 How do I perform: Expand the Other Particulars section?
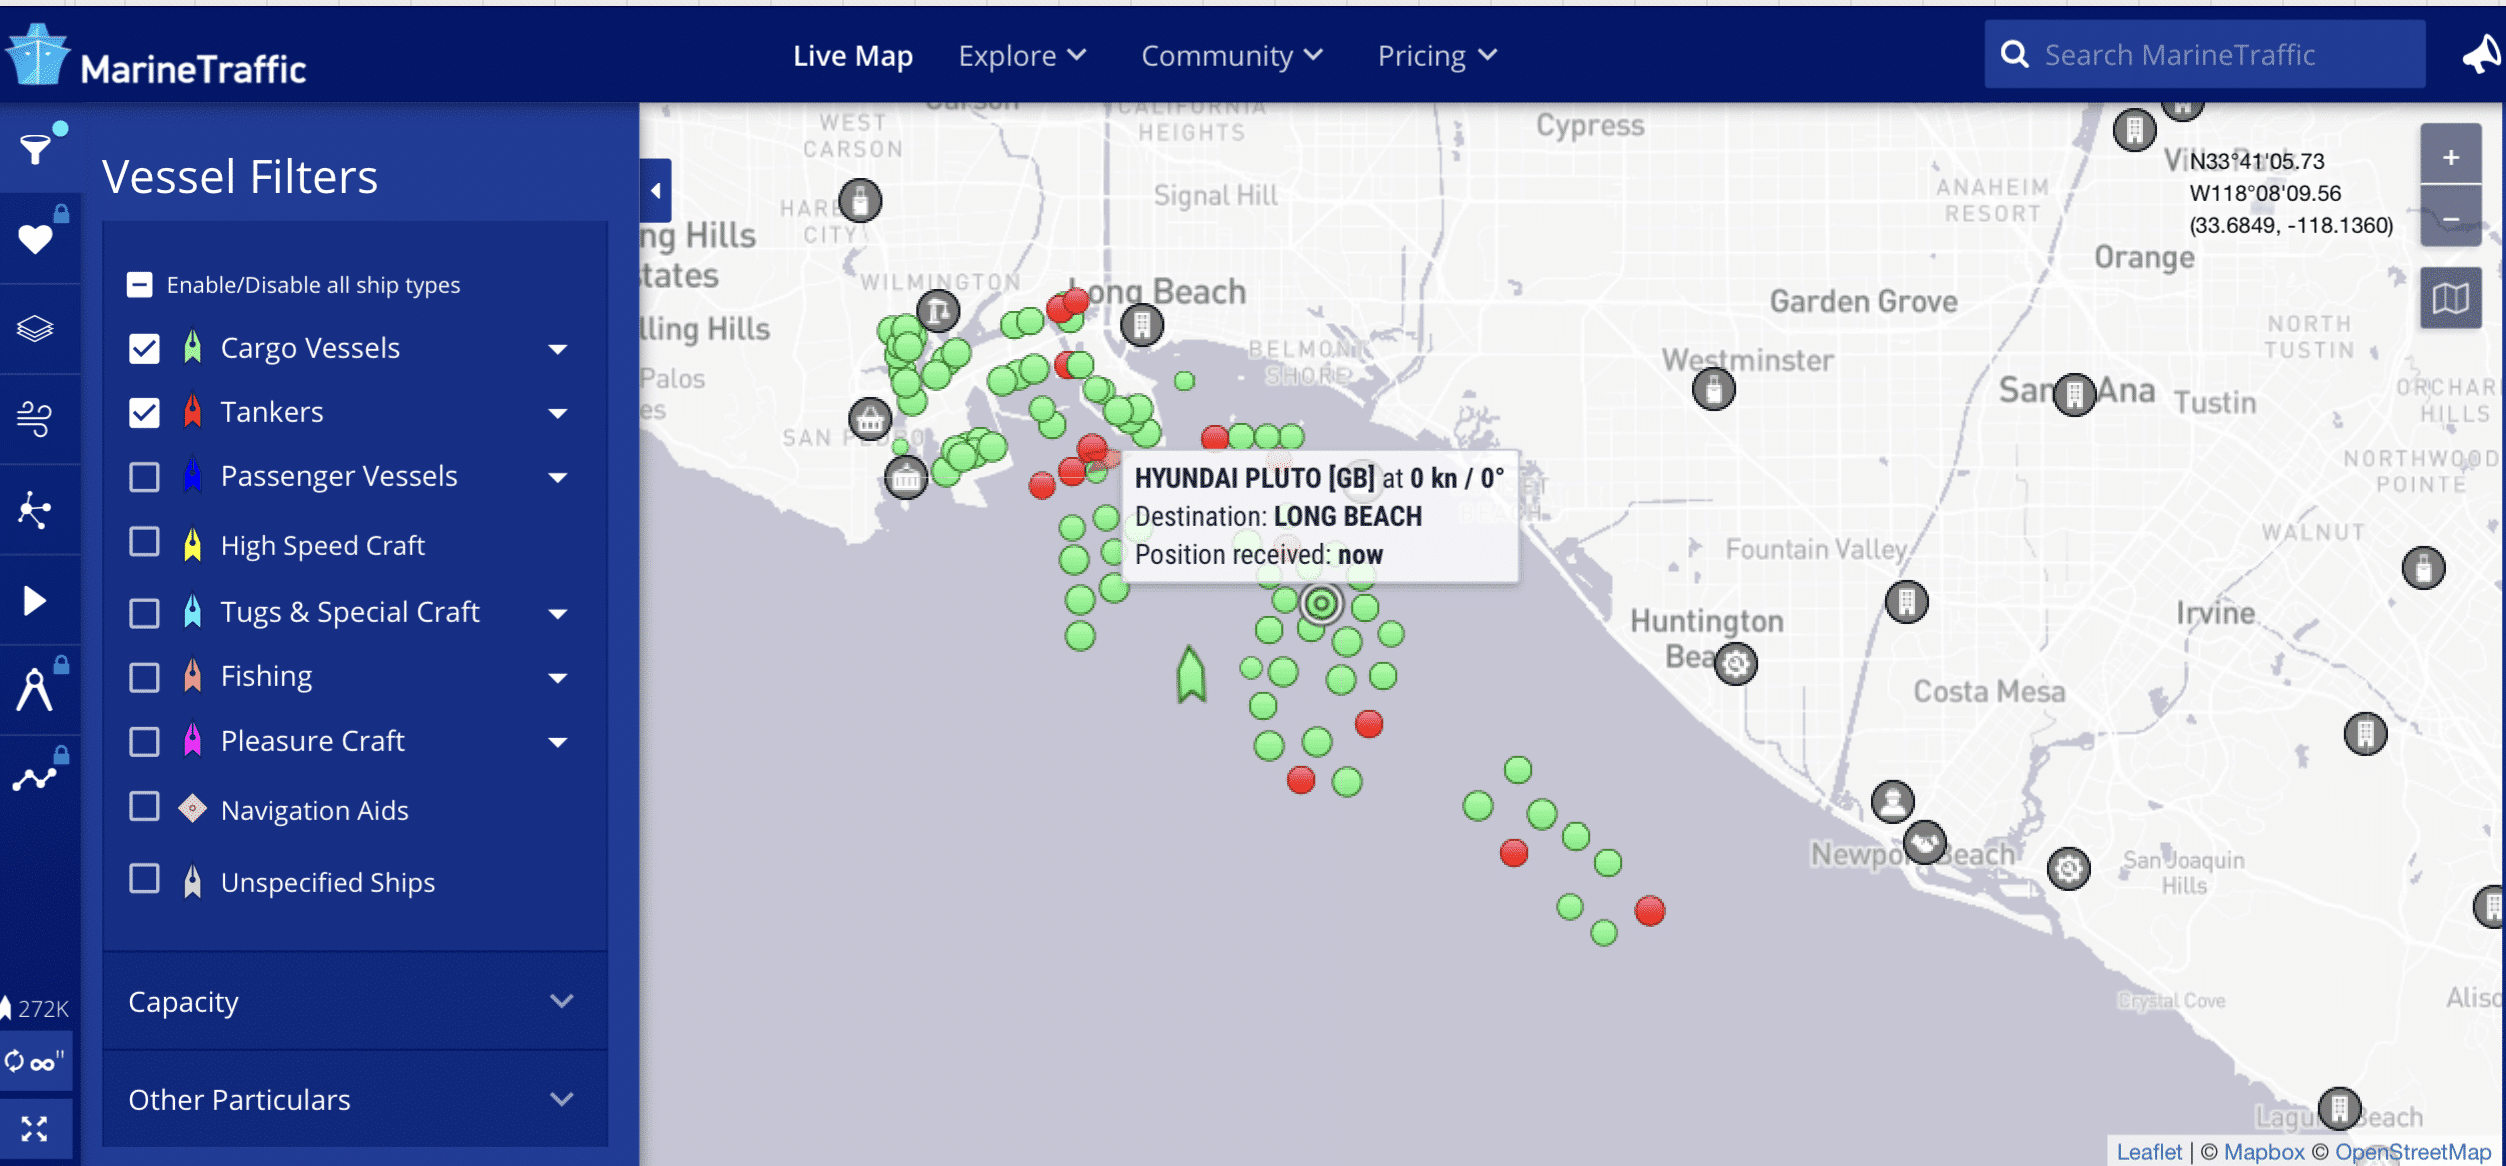pos(355,1099)
